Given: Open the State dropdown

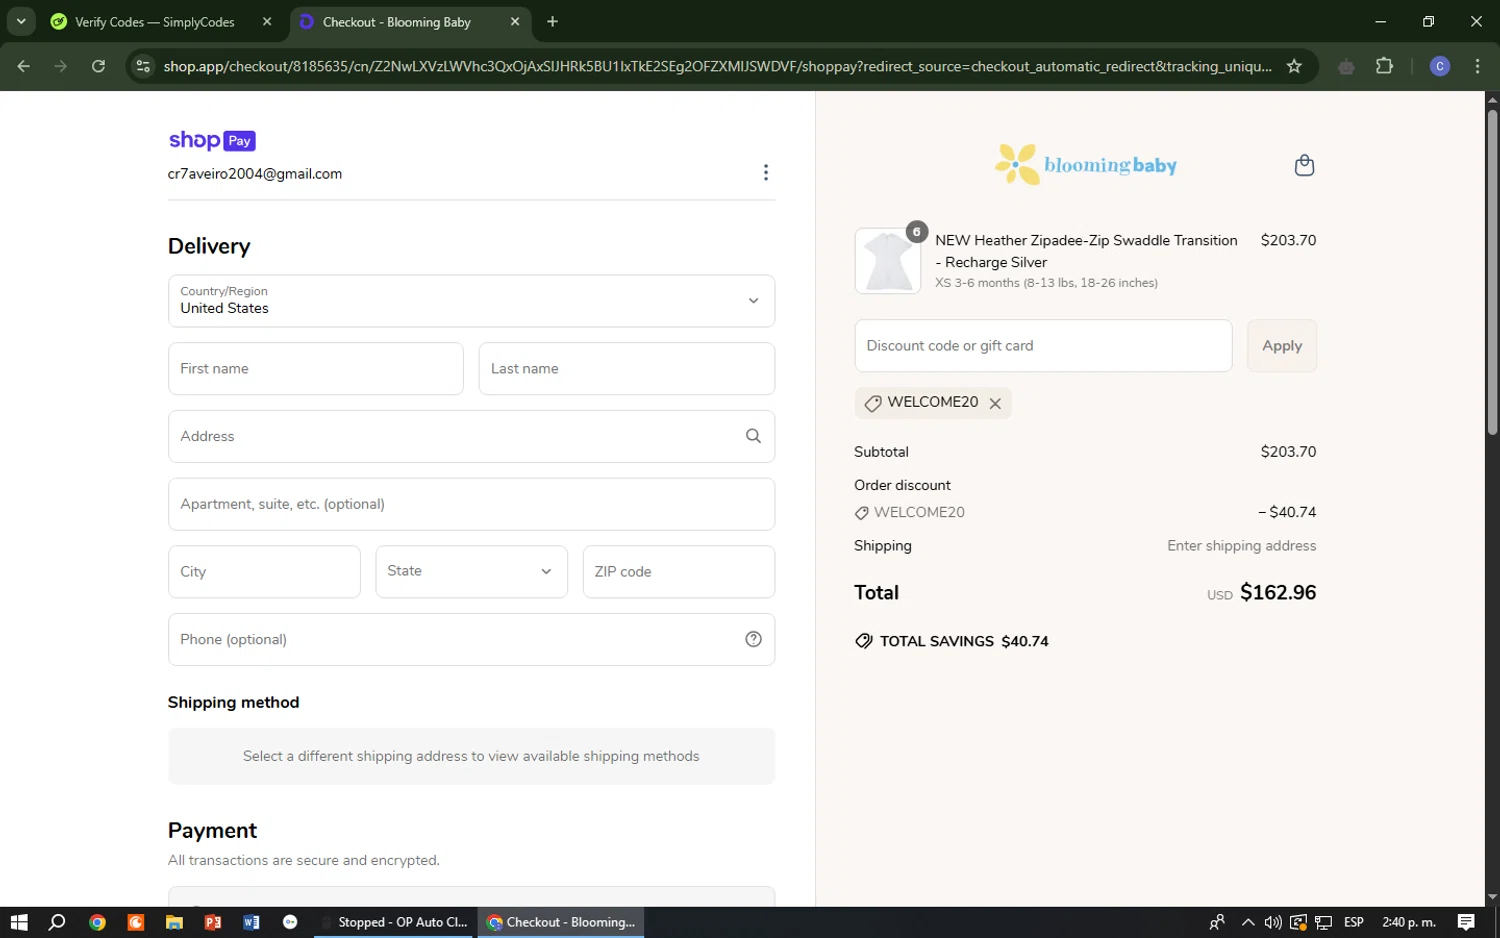Looking at the screenshot, I should pos(471,571).
